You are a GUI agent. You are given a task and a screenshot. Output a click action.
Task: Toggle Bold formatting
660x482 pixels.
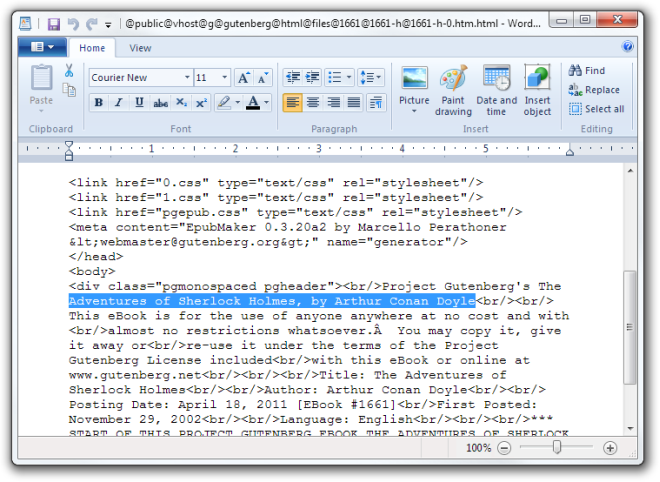pyautogui.click(x=99, y=102)
